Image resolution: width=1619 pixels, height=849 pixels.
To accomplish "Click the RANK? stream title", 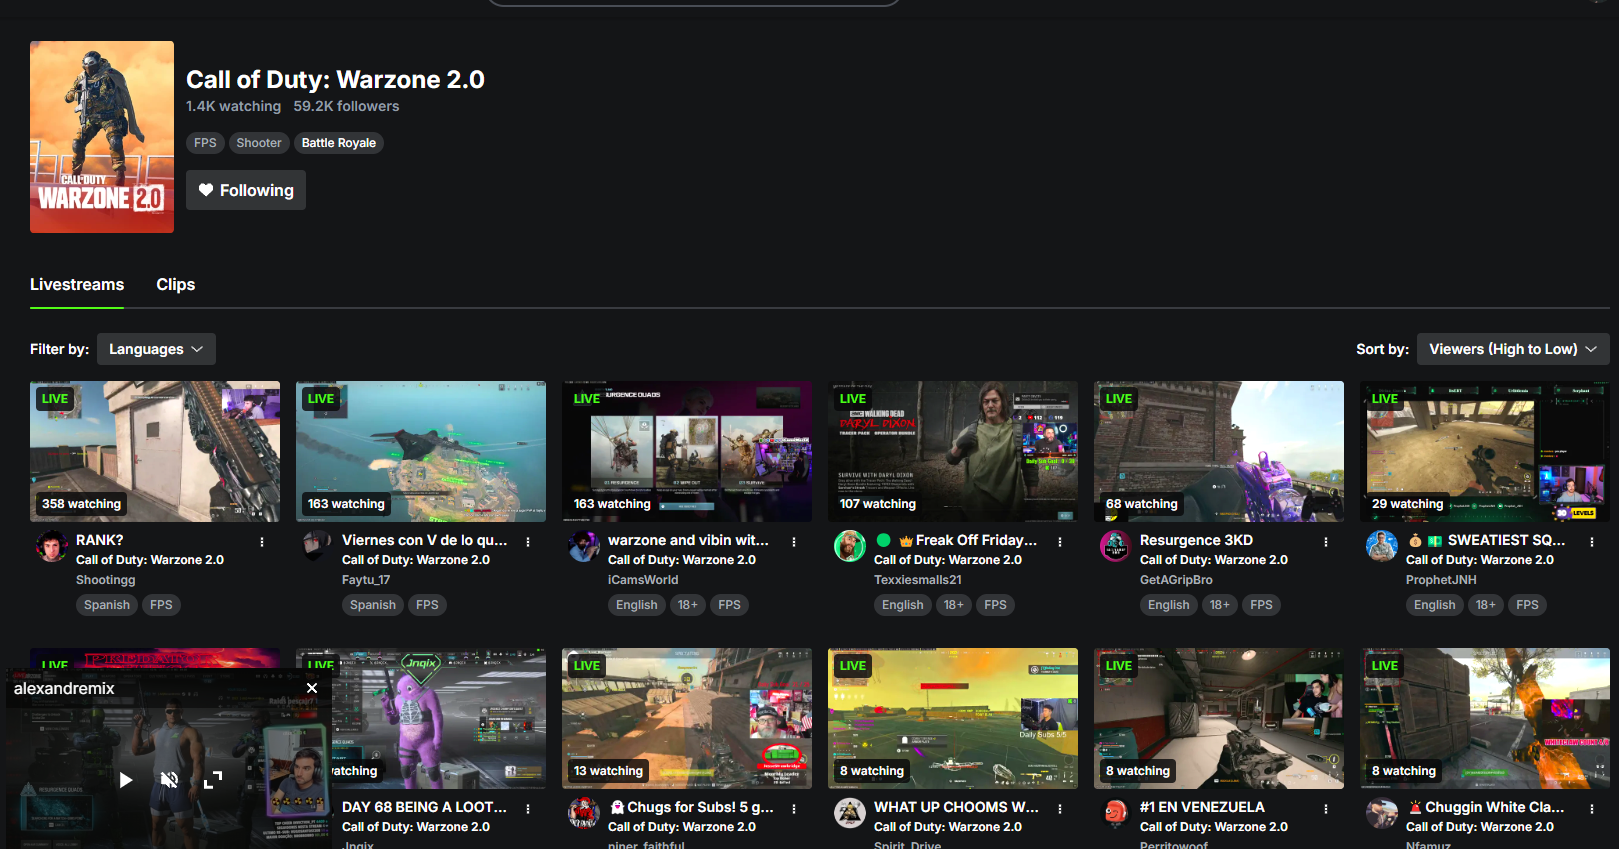I will tap(100, 540).
